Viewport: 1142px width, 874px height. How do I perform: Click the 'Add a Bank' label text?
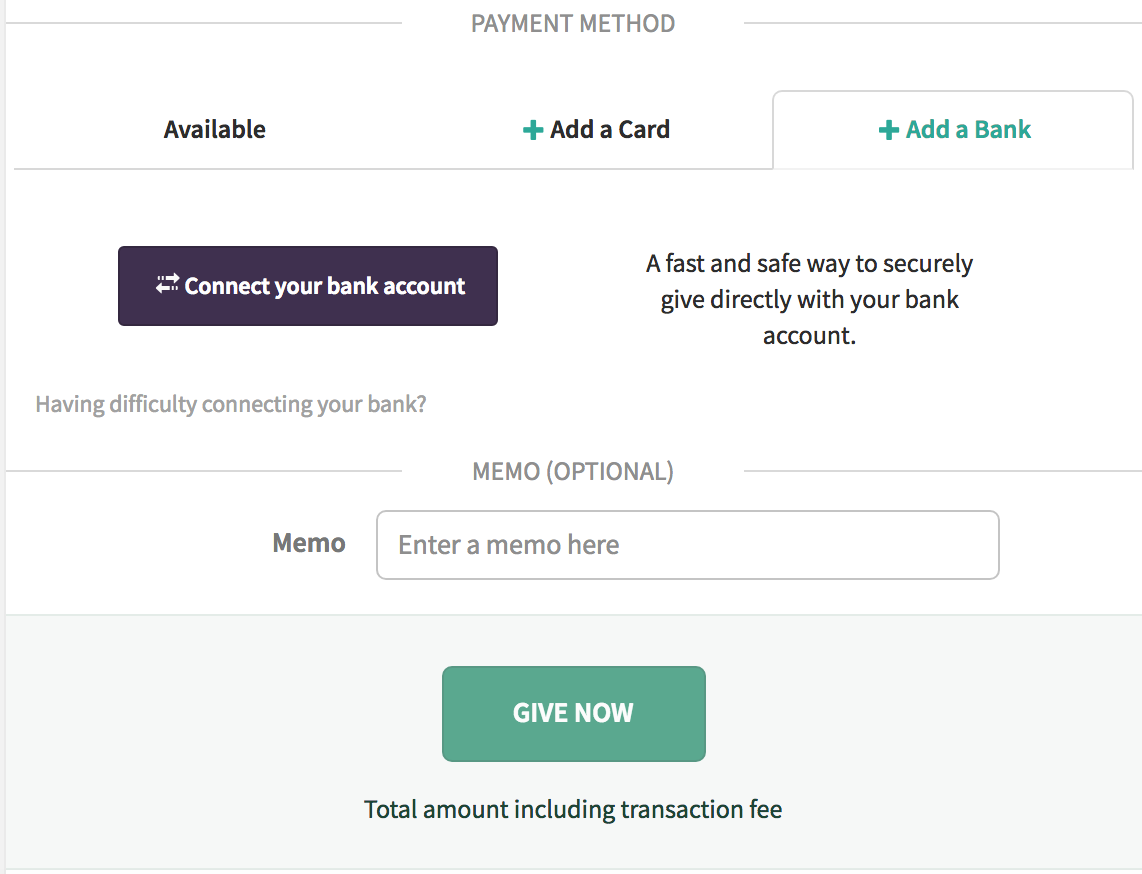point(968,130)
